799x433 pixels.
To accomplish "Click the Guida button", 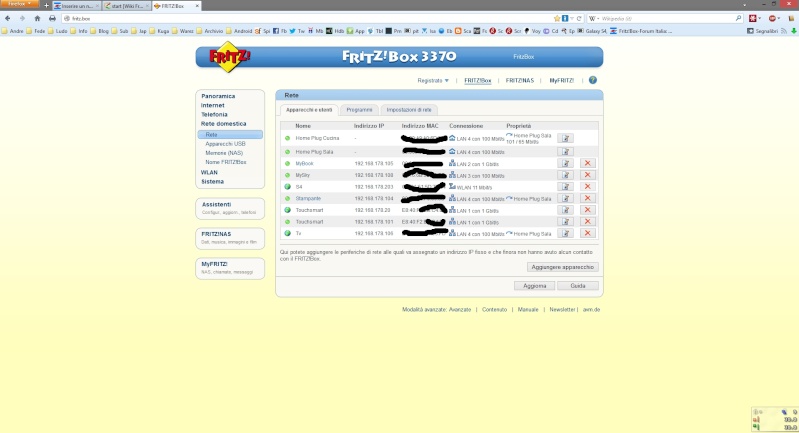I will [578, 286].
